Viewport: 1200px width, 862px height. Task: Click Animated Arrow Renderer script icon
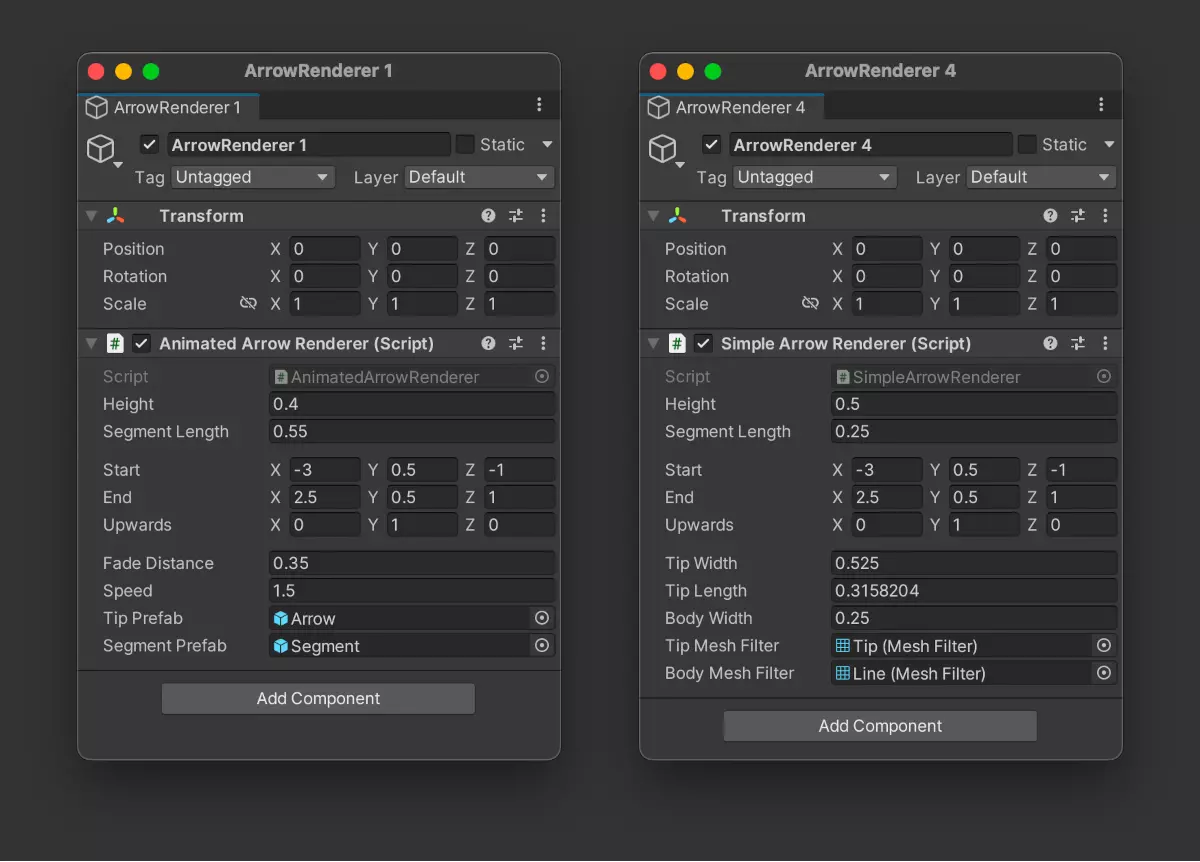click(x=115, y=343)
